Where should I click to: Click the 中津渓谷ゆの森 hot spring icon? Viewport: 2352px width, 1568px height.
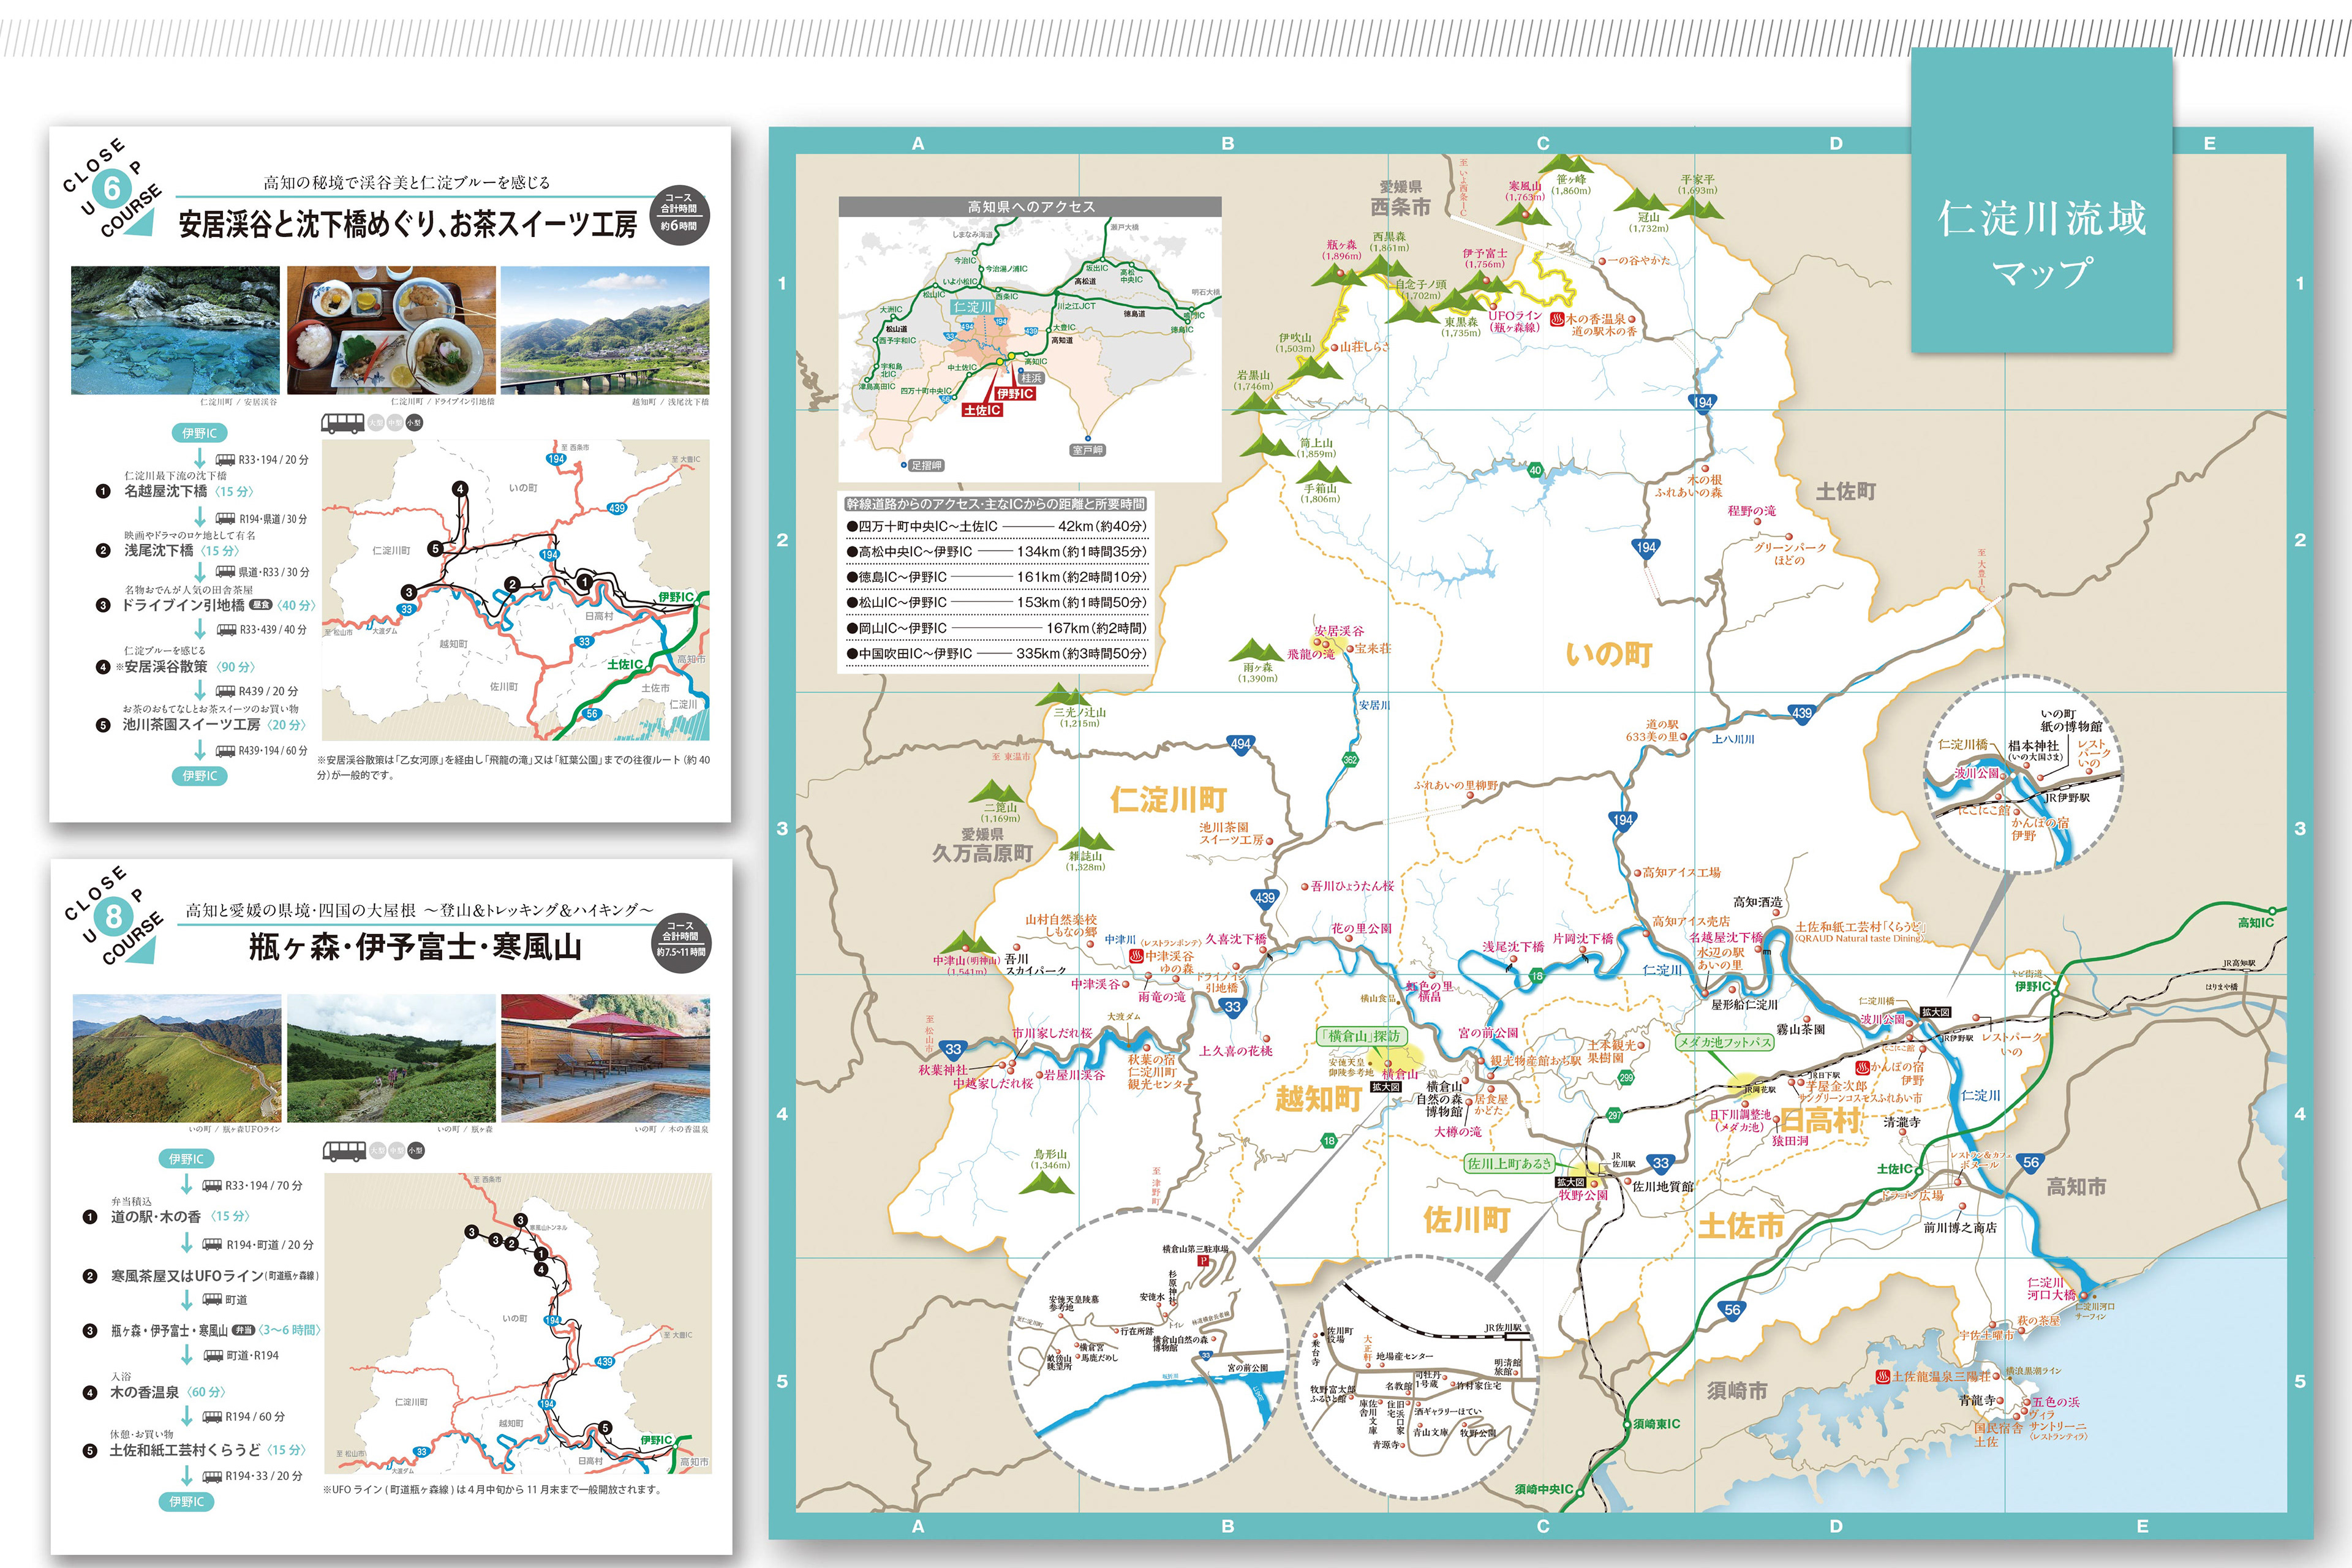tap(1136, 956)
